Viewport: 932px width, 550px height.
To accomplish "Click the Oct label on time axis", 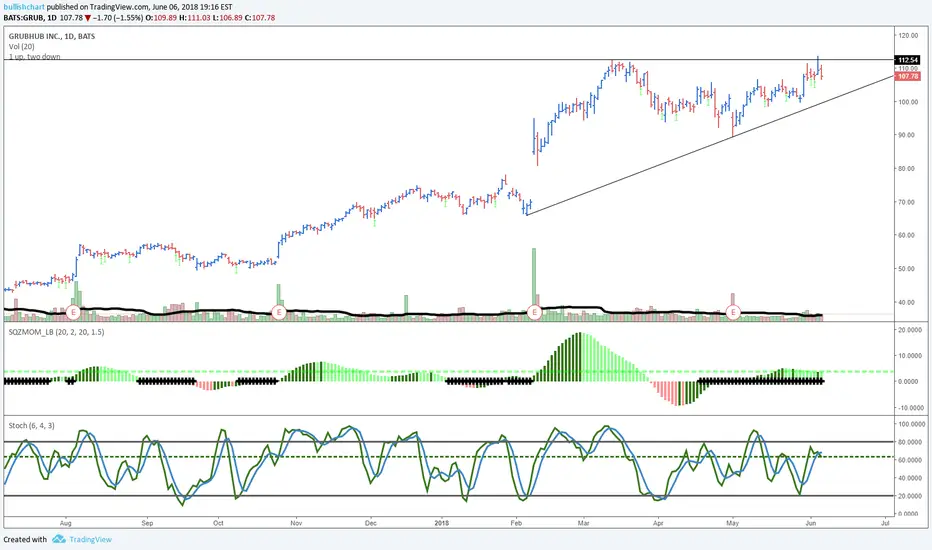I will pos(218,523).
